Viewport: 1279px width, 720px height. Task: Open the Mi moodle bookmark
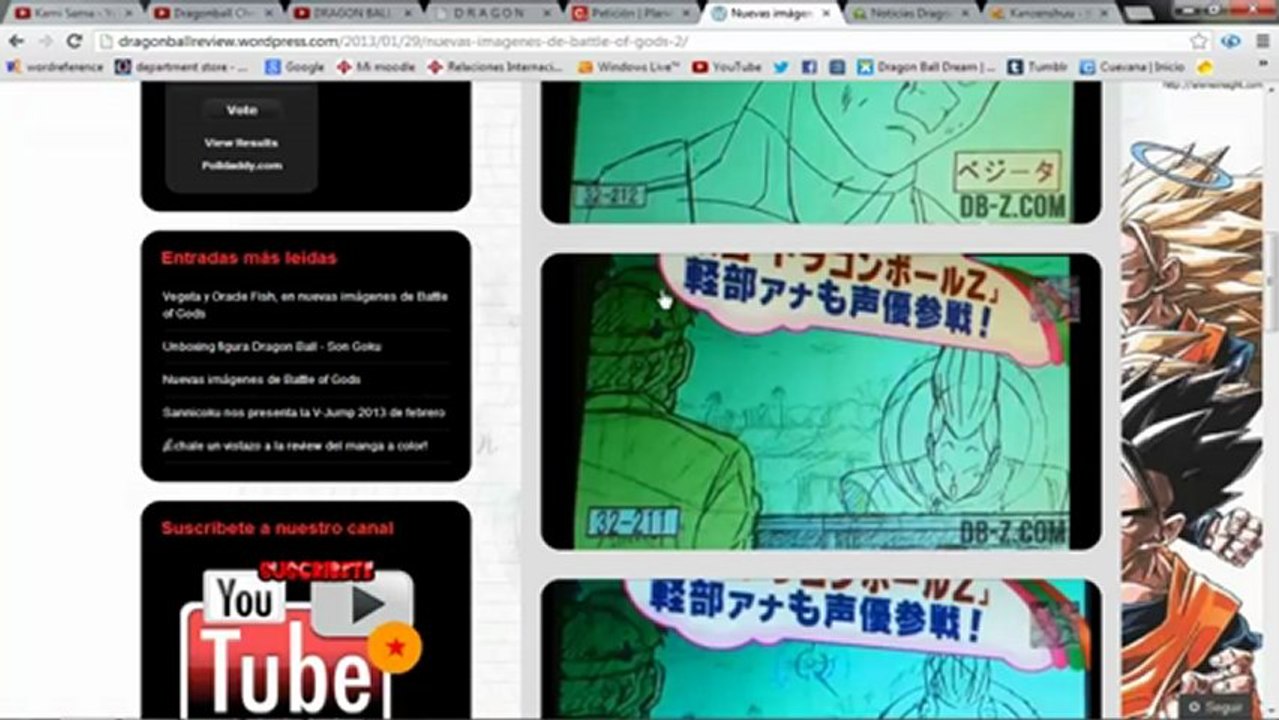(x=376, y=67)
